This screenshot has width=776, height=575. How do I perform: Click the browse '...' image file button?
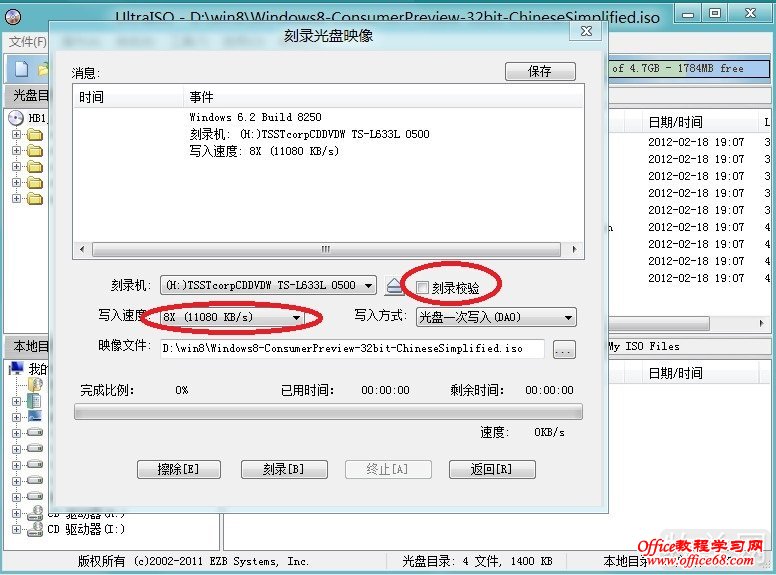(x=564, y=349)
